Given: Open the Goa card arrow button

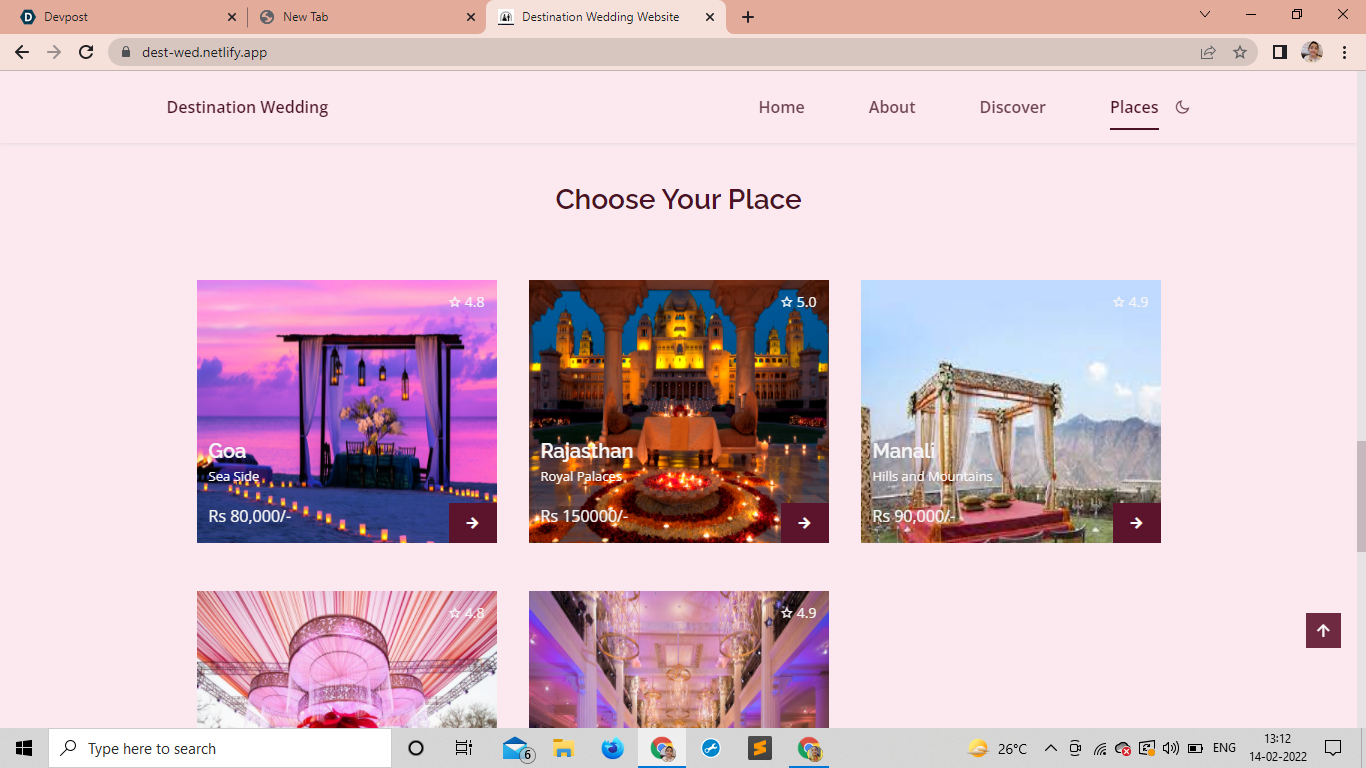Looking at the screenshot, I should coord(473,523).
